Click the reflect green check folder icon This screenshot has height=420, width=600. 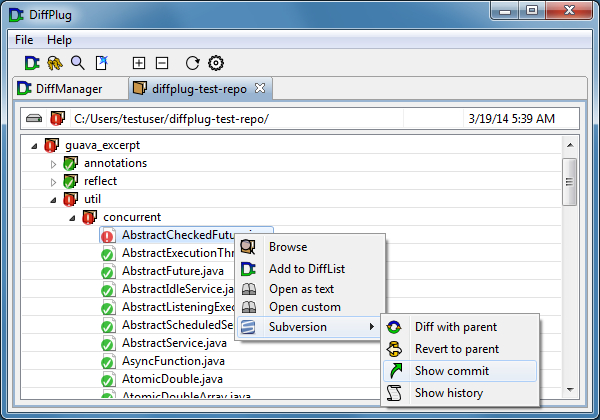point(70,181)
